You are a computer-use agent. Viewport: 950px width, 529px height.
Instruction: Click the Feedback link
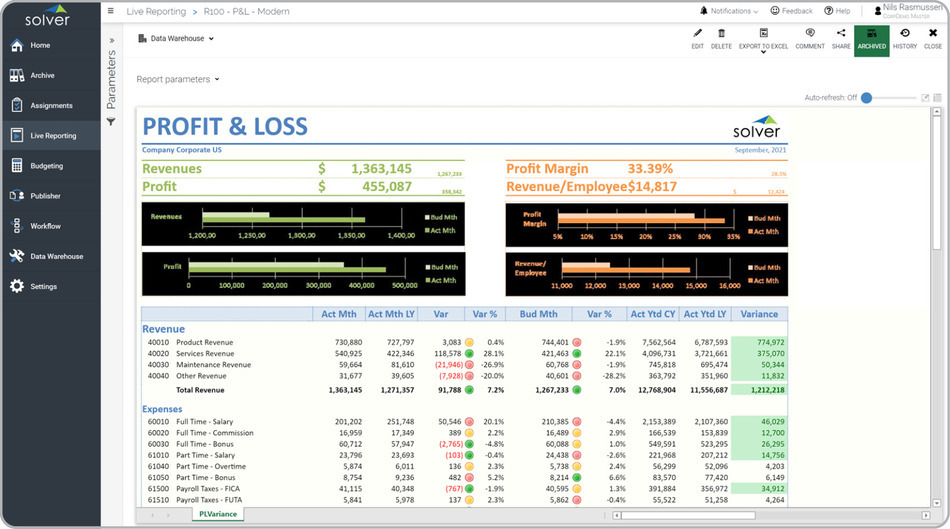792,11
